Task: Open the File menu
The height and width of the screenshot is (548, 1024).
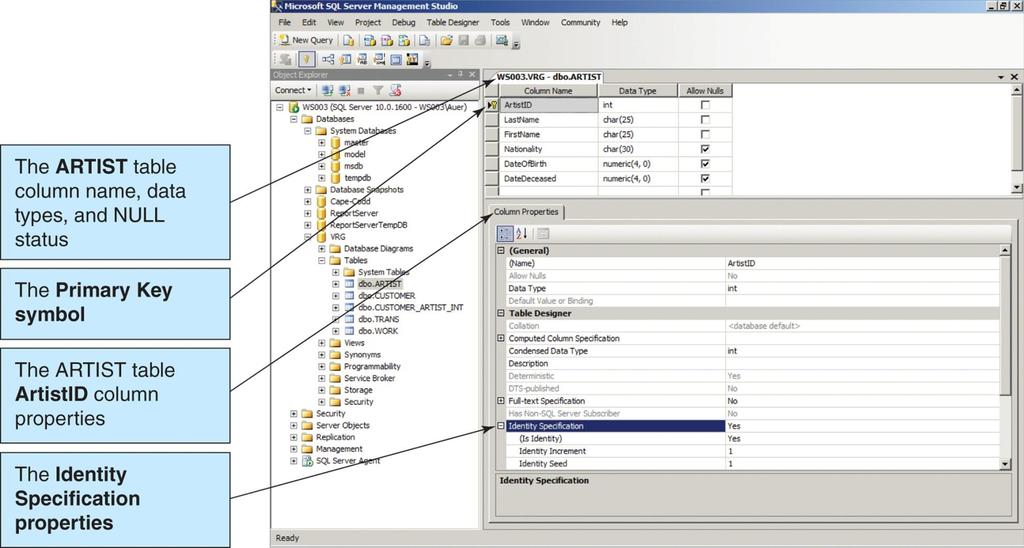Action: point(284,22)
